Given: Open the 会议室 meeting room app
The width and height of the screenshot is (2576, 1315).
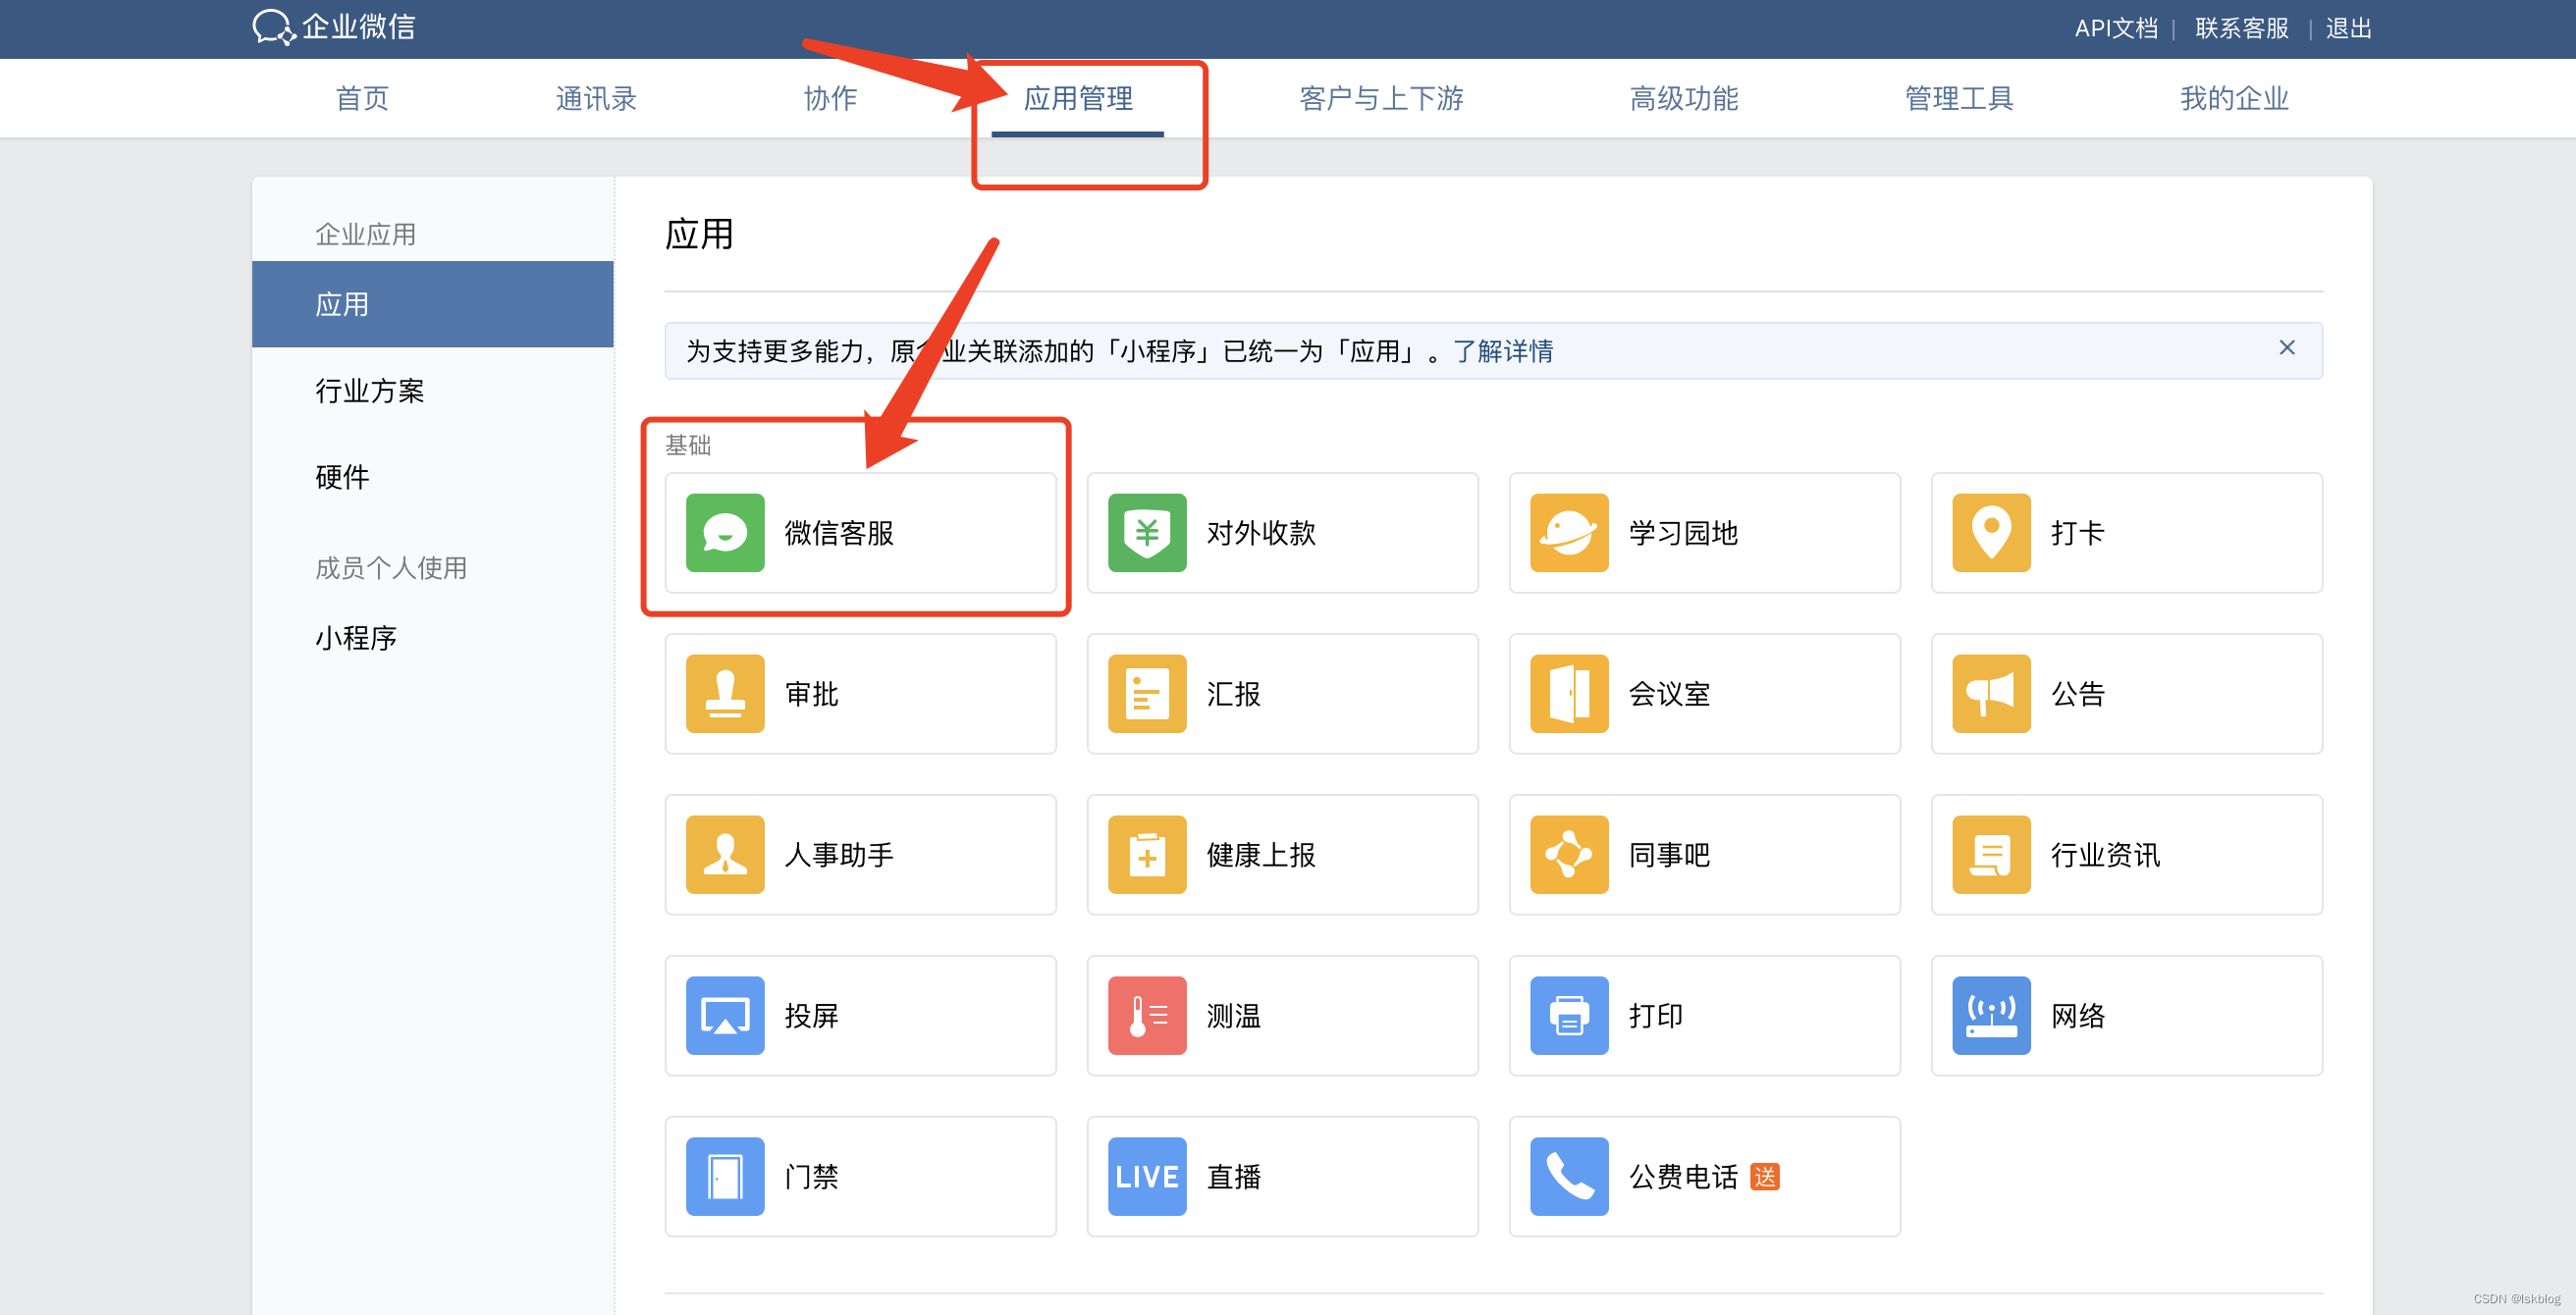Looking at the screenshot, I should [x=1704, y=694].
